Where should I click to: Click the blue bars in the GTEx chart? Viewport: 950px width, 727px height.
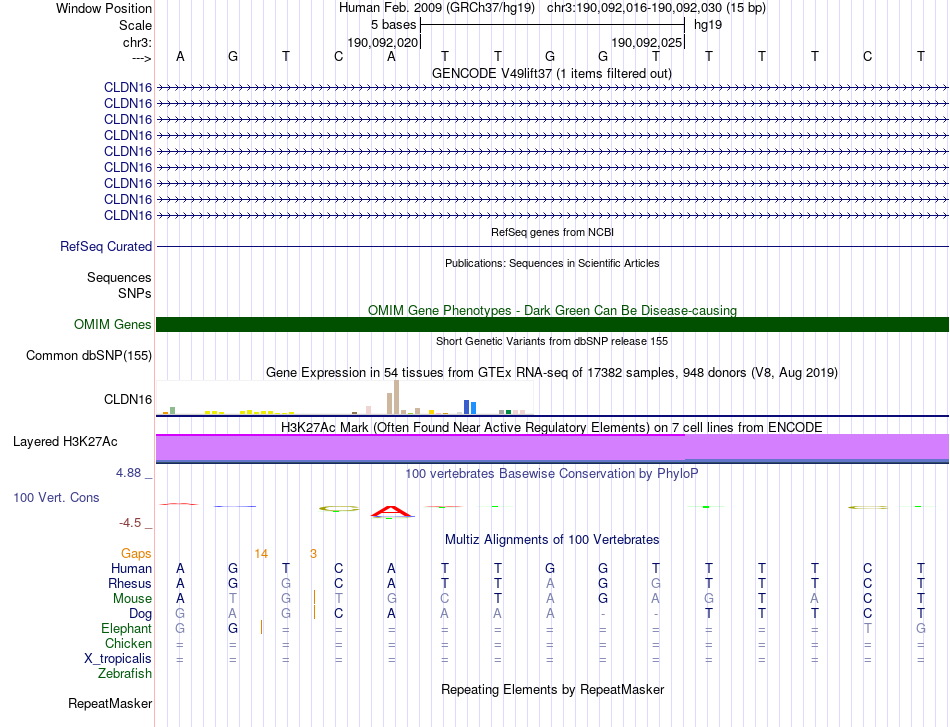tap(470, 407)
